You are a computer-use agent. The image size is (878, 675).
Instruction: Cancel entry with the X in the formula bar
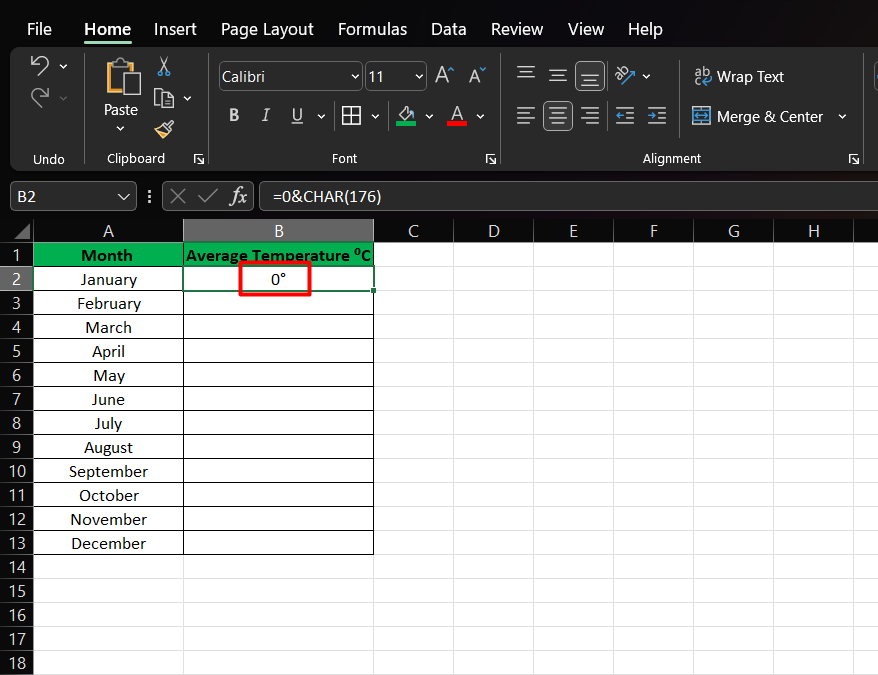(178, 197)
